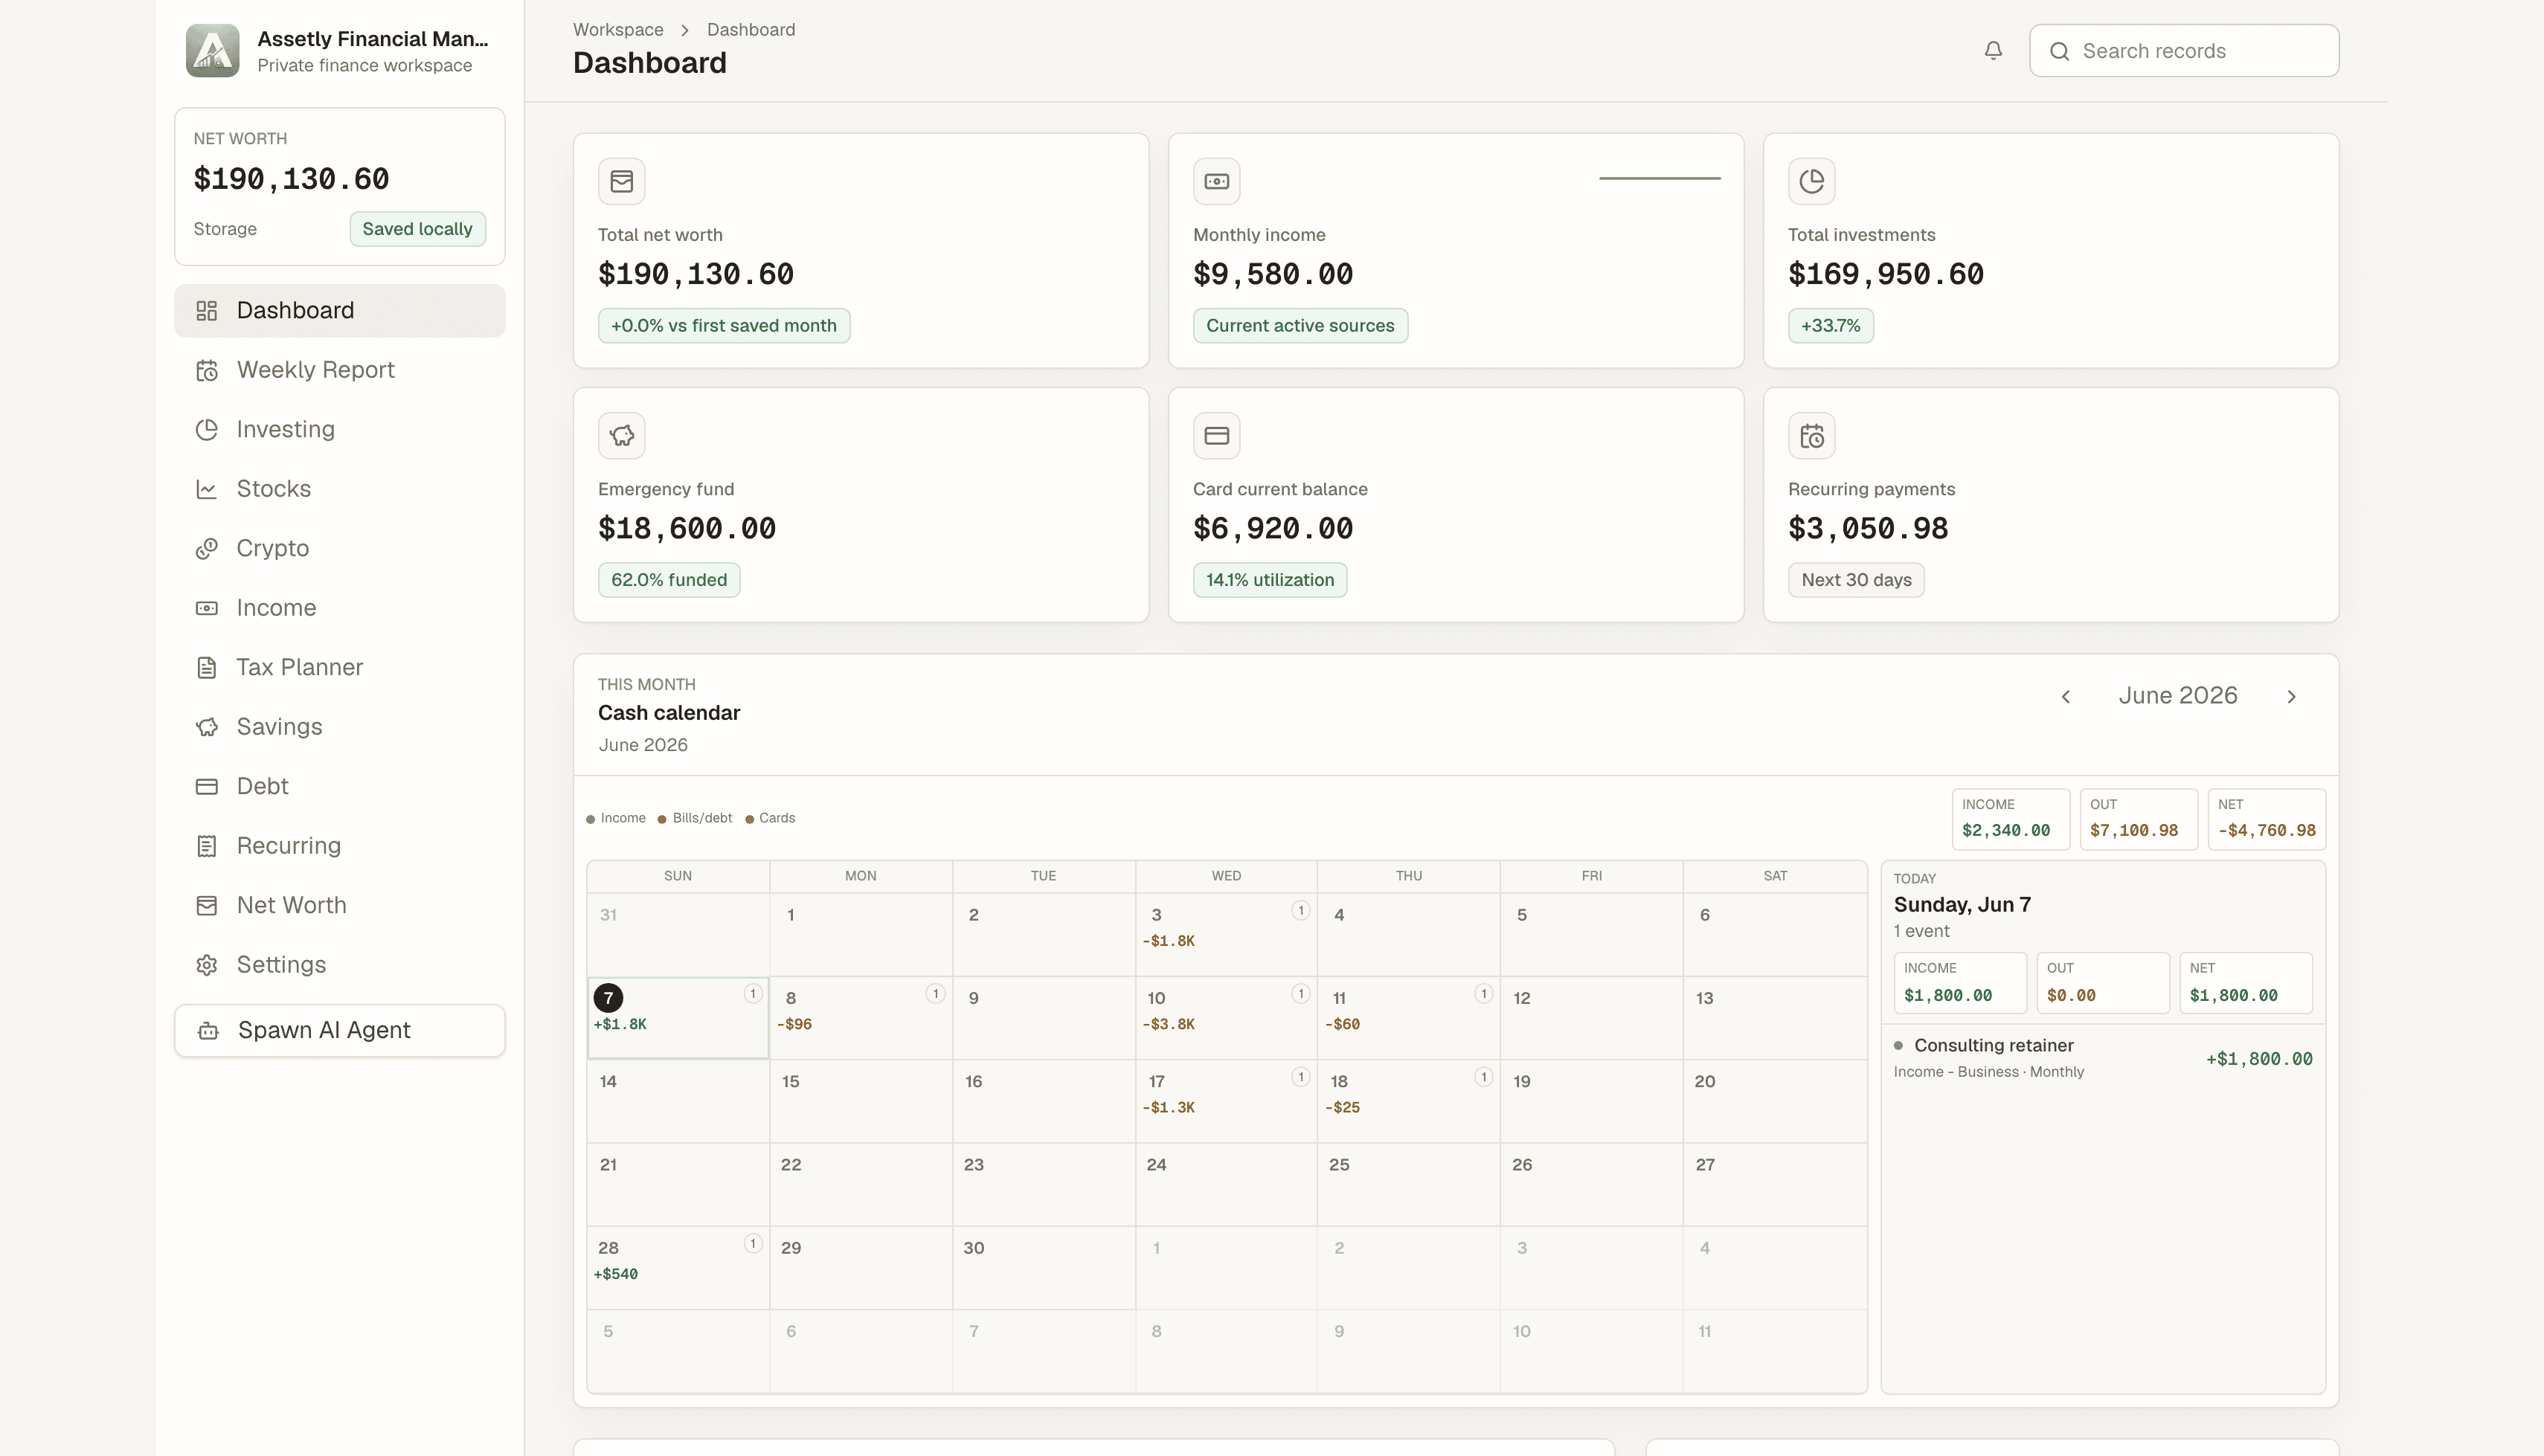Open the Savings page
This screenshot has width=2544, height=1456.
pos(340,727)
